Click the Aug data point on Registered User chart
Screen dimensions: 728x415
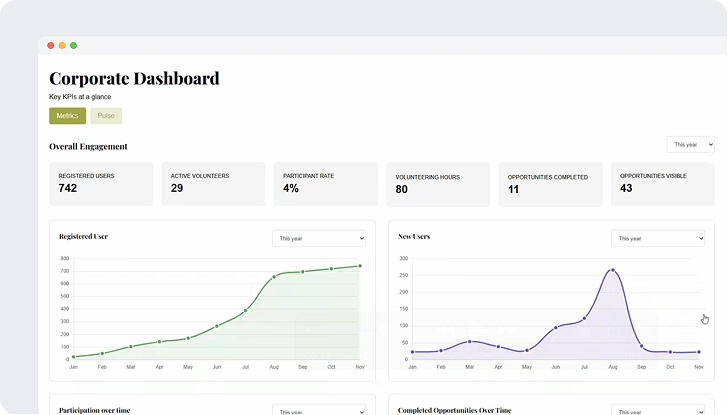tap(274, 277)
